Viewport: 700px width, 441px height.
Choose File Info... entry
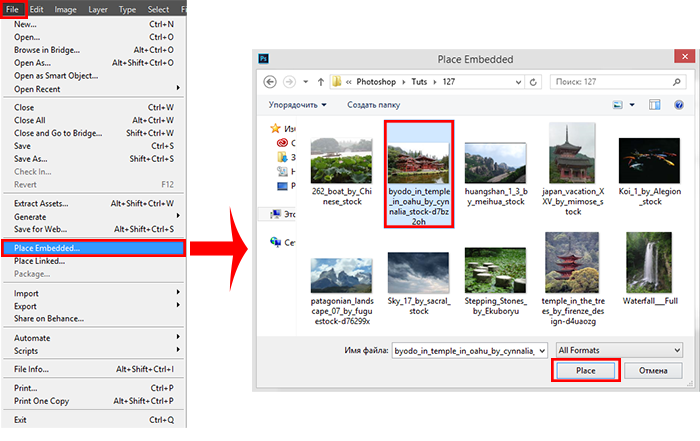coord(93,369)
